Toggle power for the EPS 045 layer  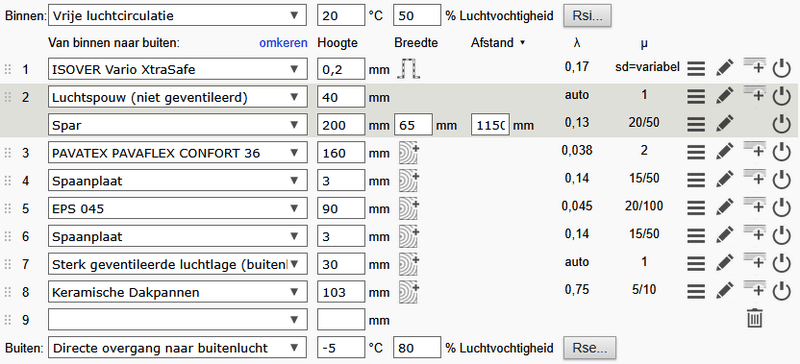[x=781, y=207]
